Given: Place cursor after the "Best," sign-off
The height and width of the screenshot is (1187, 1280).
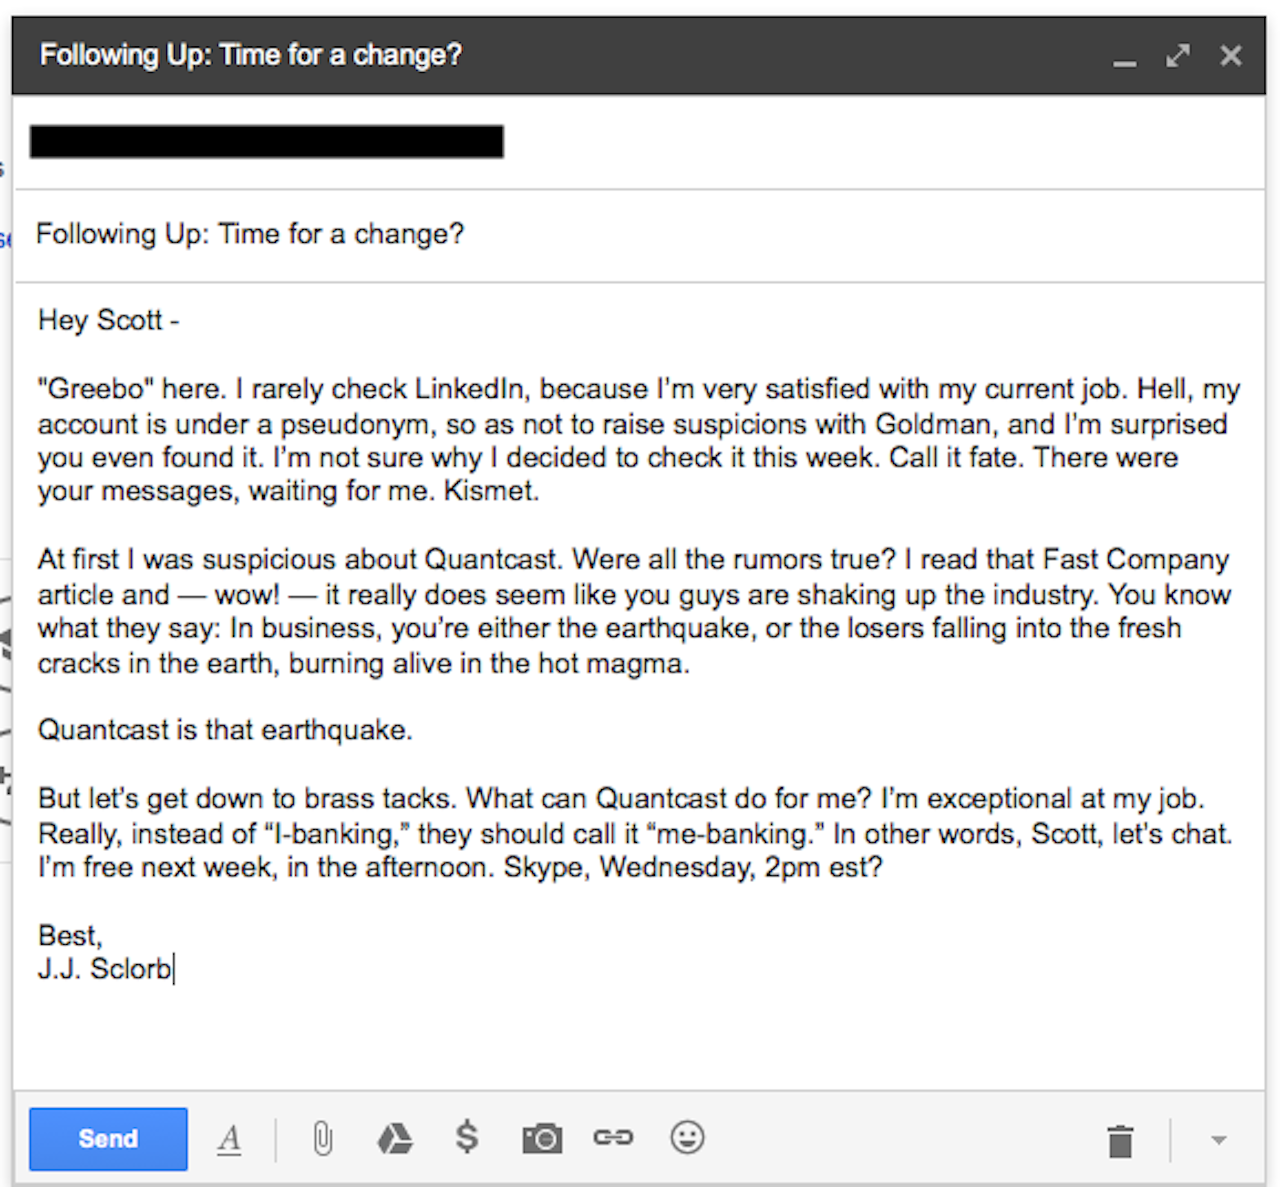Looking at the screenshot, I should tap(103, 936).
